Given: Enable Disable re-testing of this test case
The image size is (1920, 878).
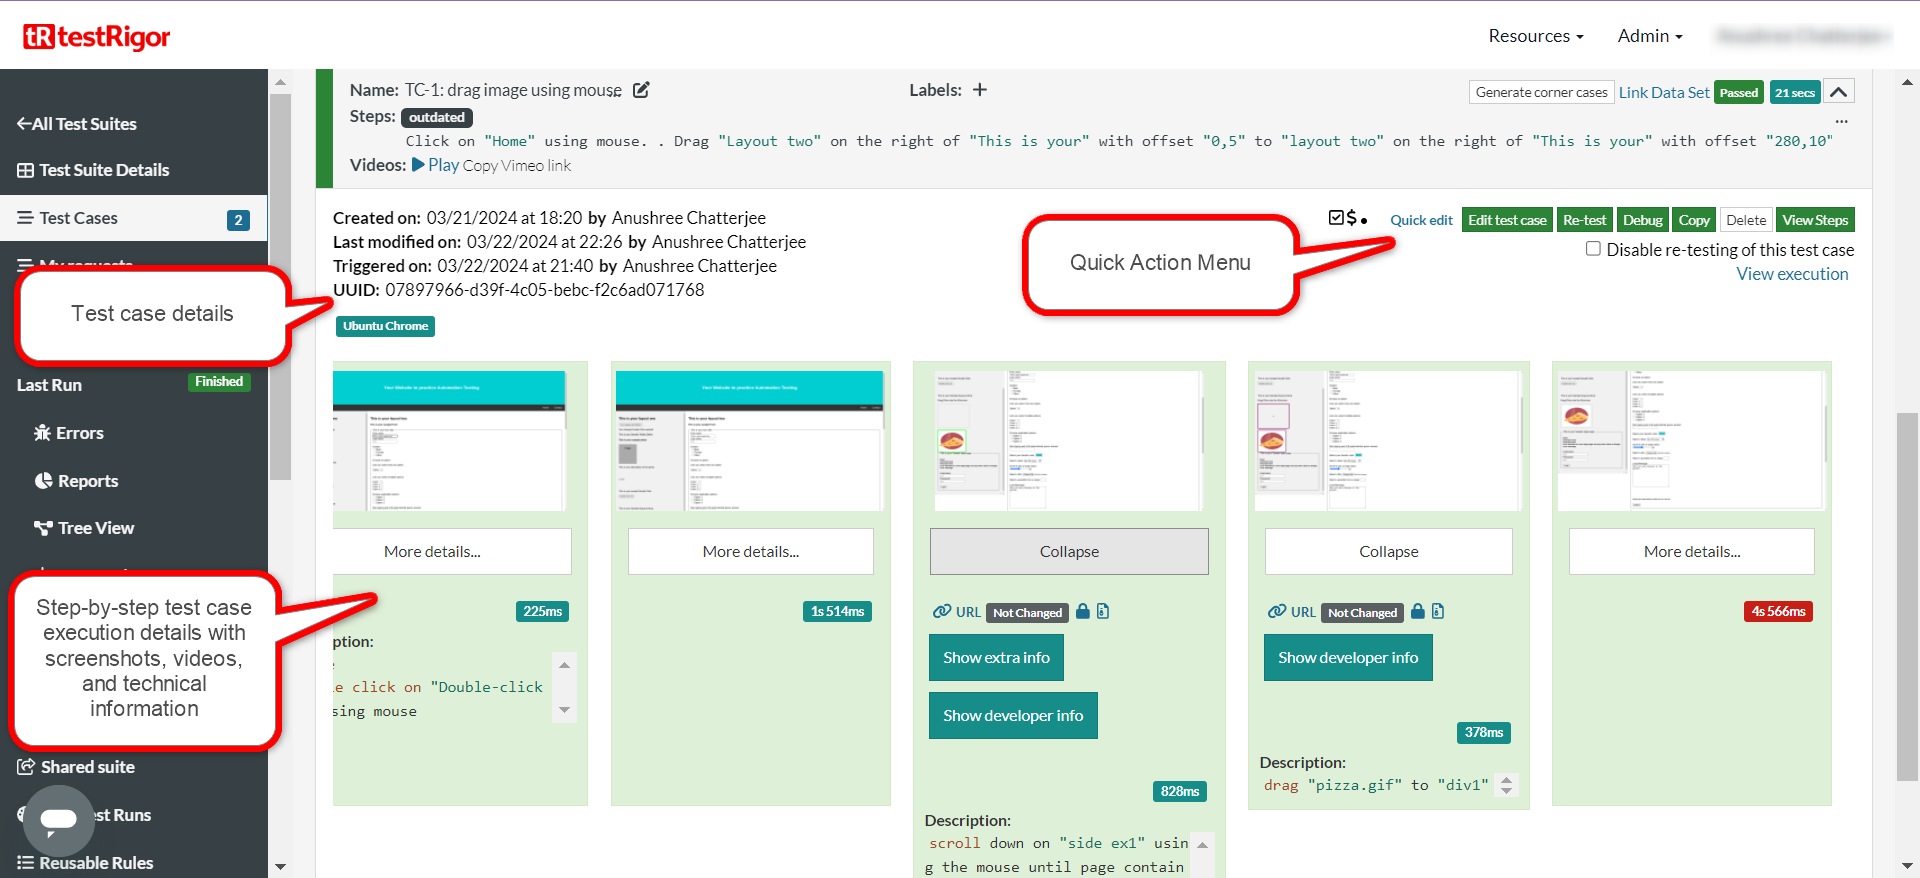Looking at the screenshot, I should pyautogui.click(x=1593, y=249).
